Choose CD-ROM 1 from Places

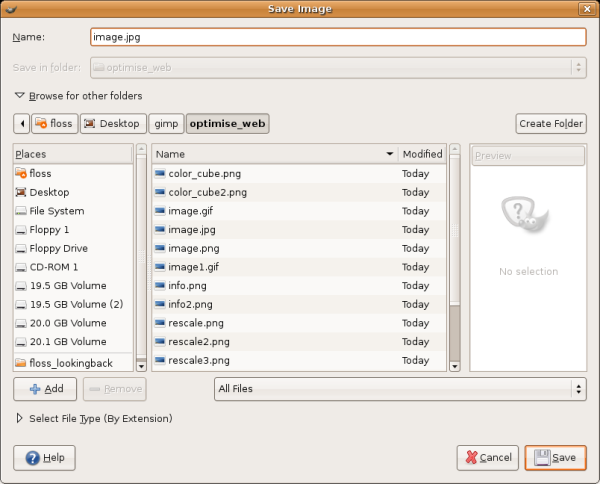[53, 267]
